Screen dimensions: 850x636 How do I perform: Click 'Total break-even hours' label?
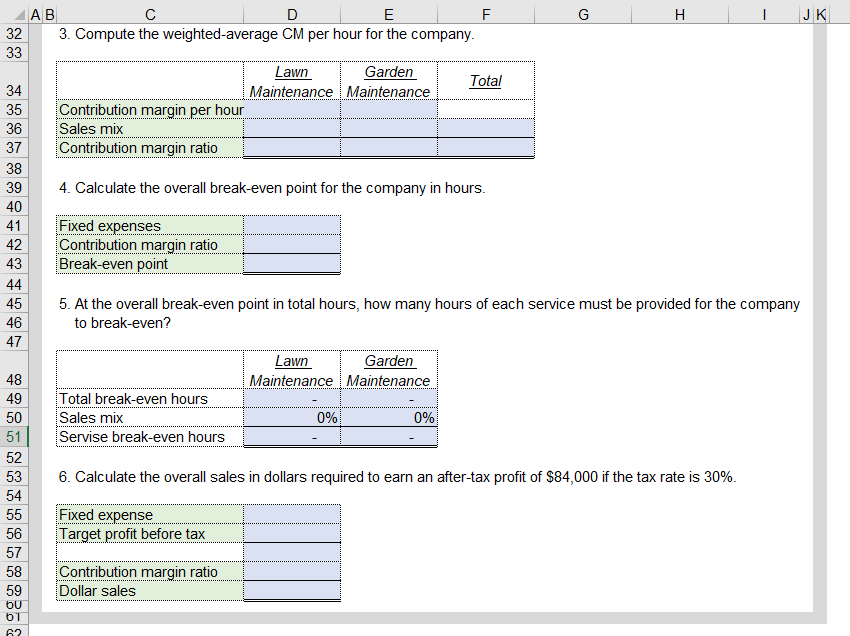(133, 399)
